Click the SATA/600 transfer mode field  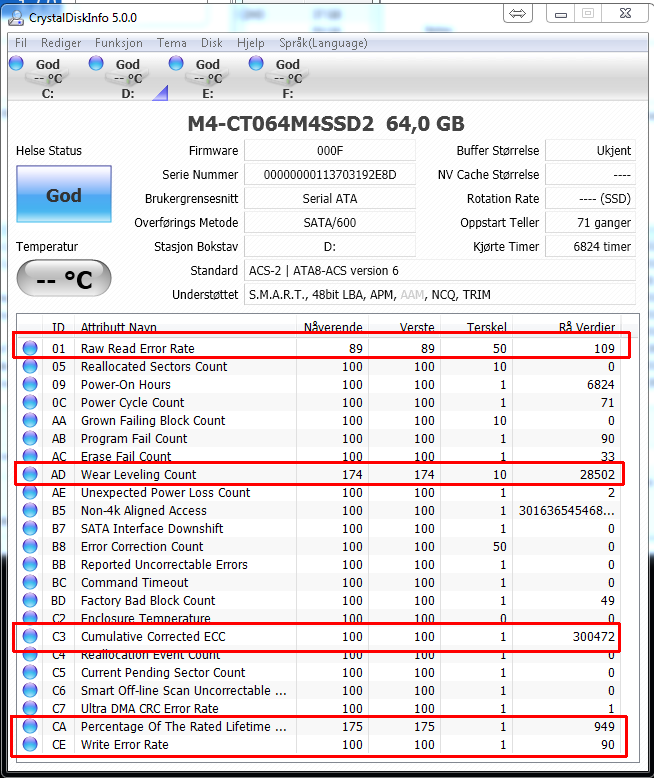330,222
